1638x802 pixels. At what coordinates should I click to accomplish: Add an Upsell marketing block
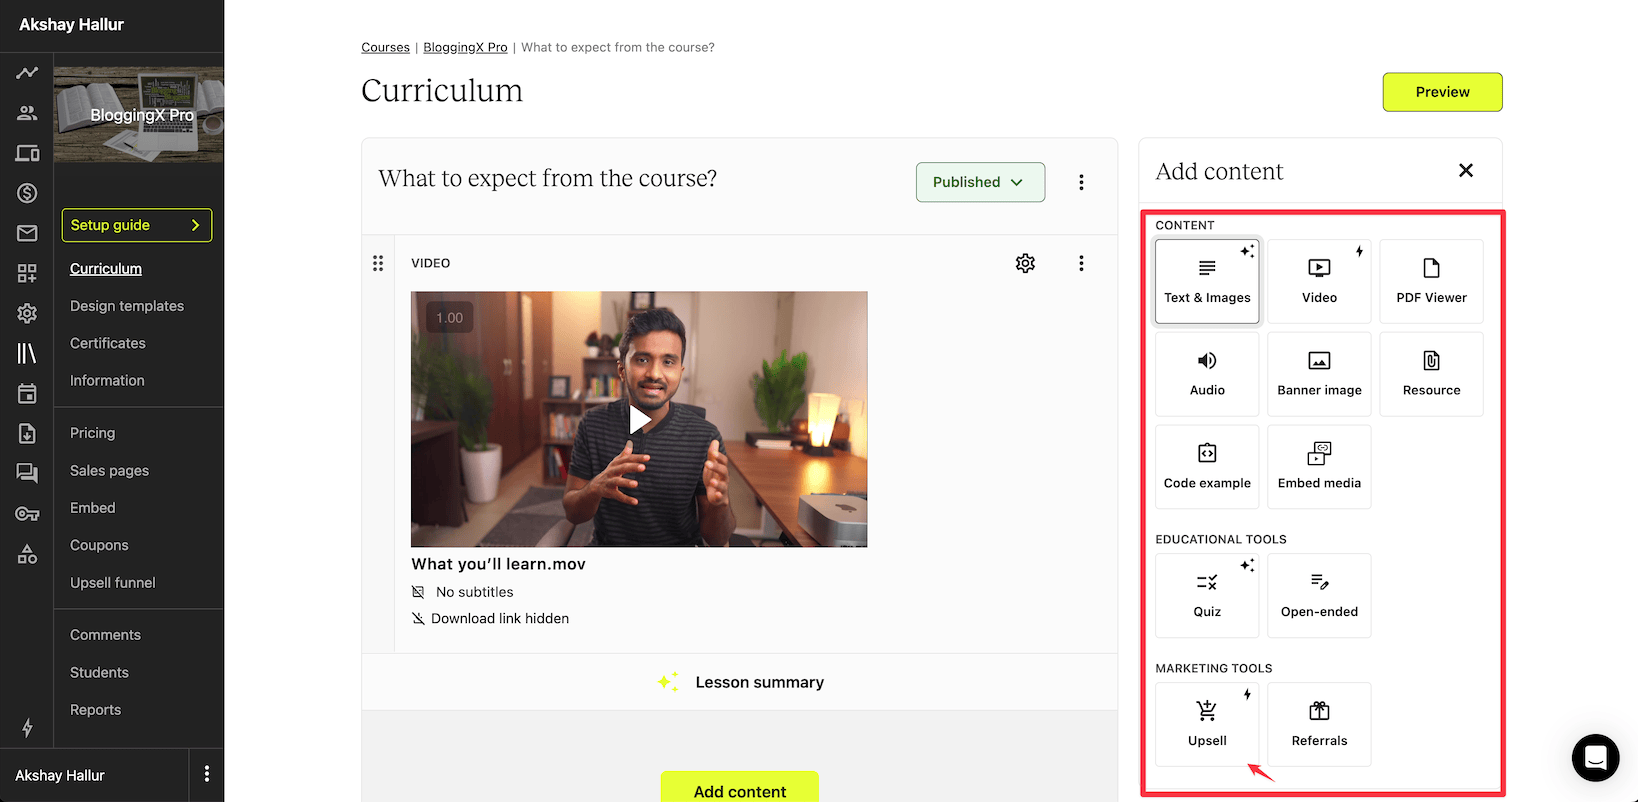coord(1207,724)
